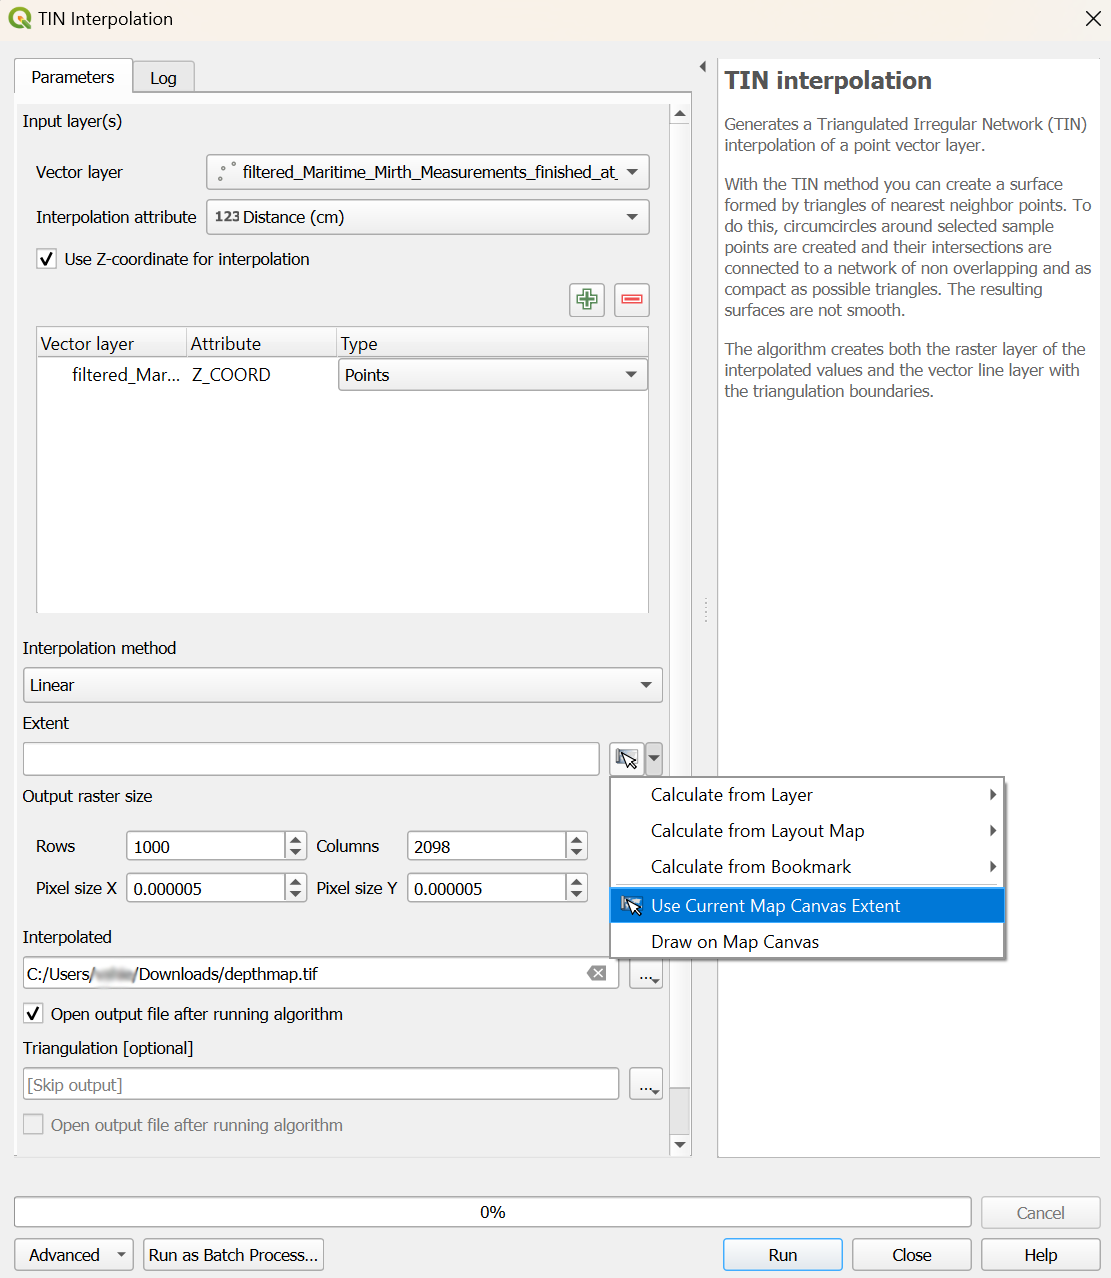The image size is (1111, 1278).
Task: Add another input layer with green plus icon
Action: tap(587, 300)
